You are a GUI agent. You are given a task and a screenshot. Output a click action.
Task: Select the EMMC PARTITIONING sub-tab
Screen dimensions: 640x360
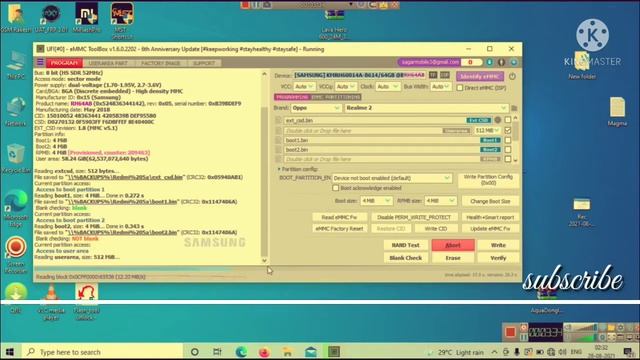[336, 97]
